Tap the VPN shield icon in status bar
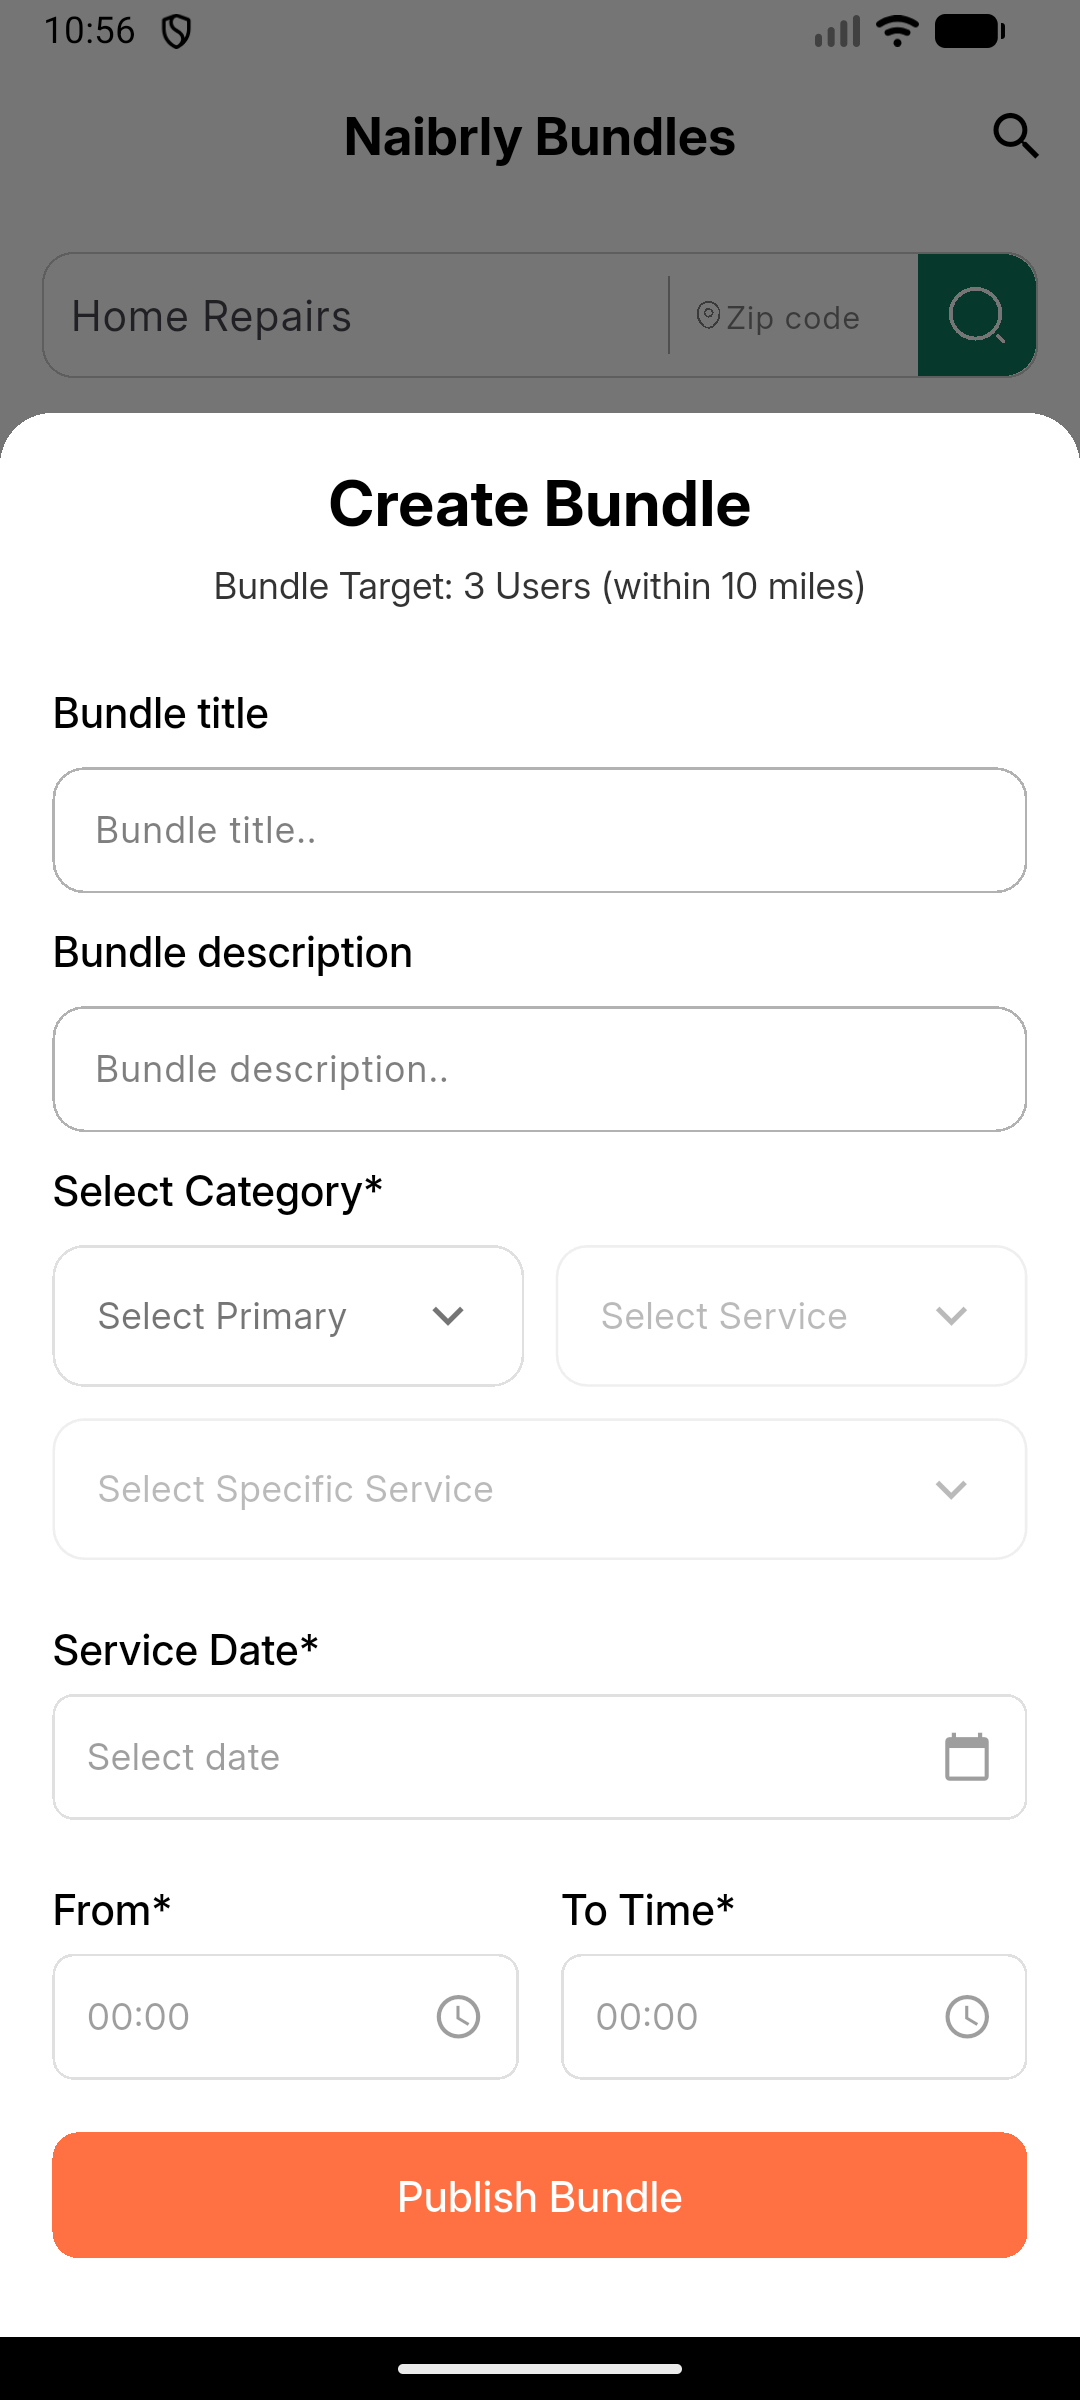 coord(177,32)
